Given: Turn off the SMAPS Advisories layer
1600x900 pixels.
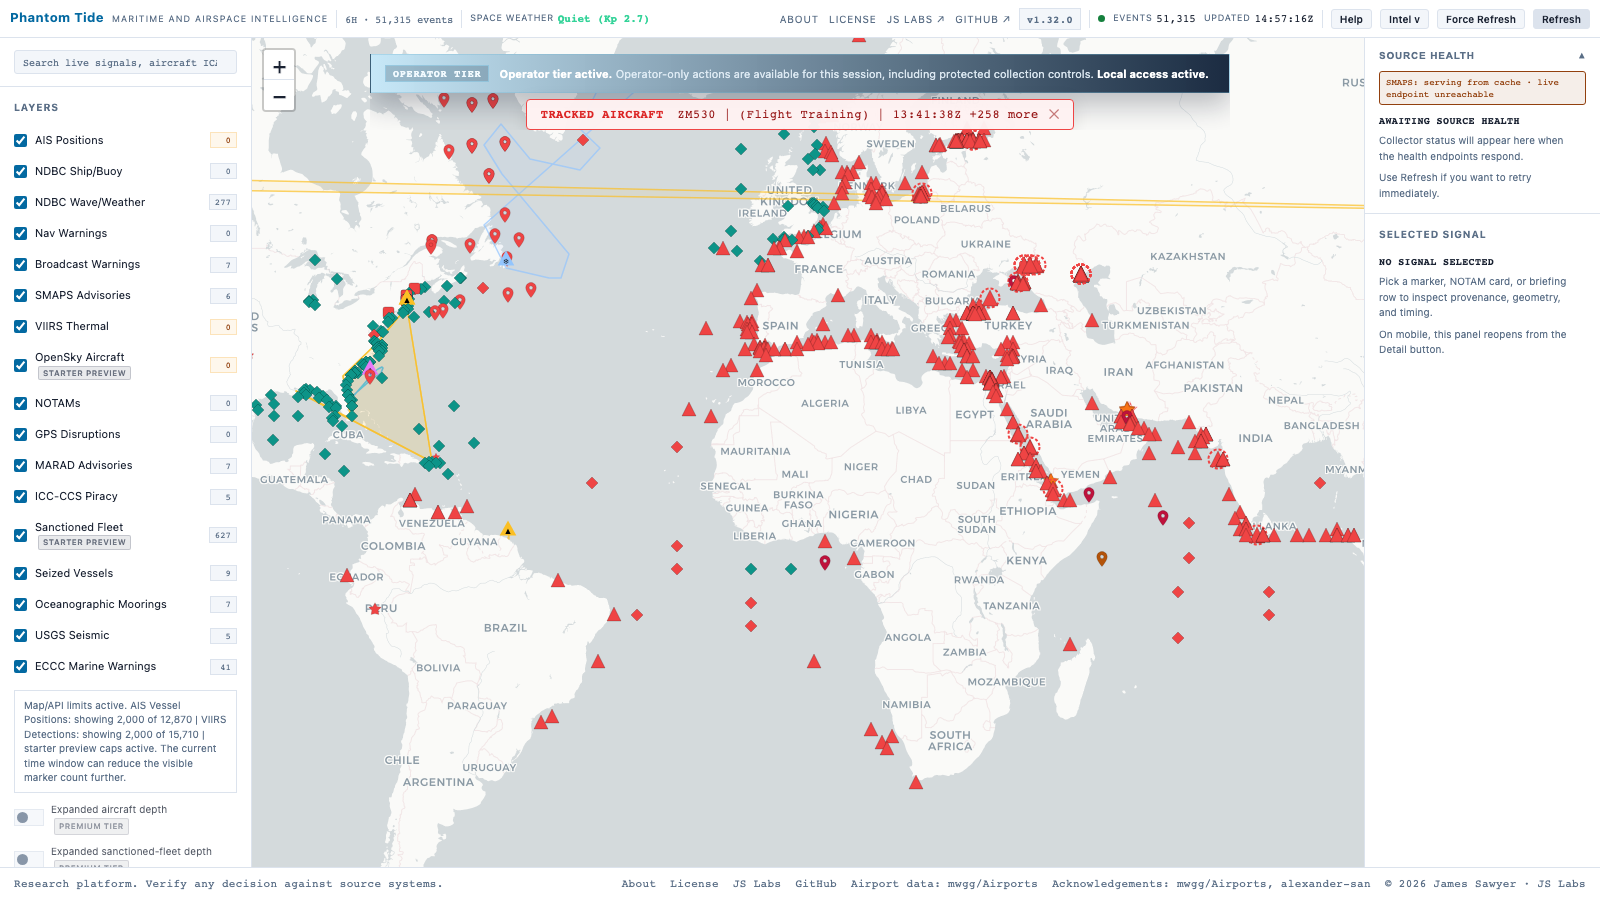Looking at the screenshot, I should (21, 296).
